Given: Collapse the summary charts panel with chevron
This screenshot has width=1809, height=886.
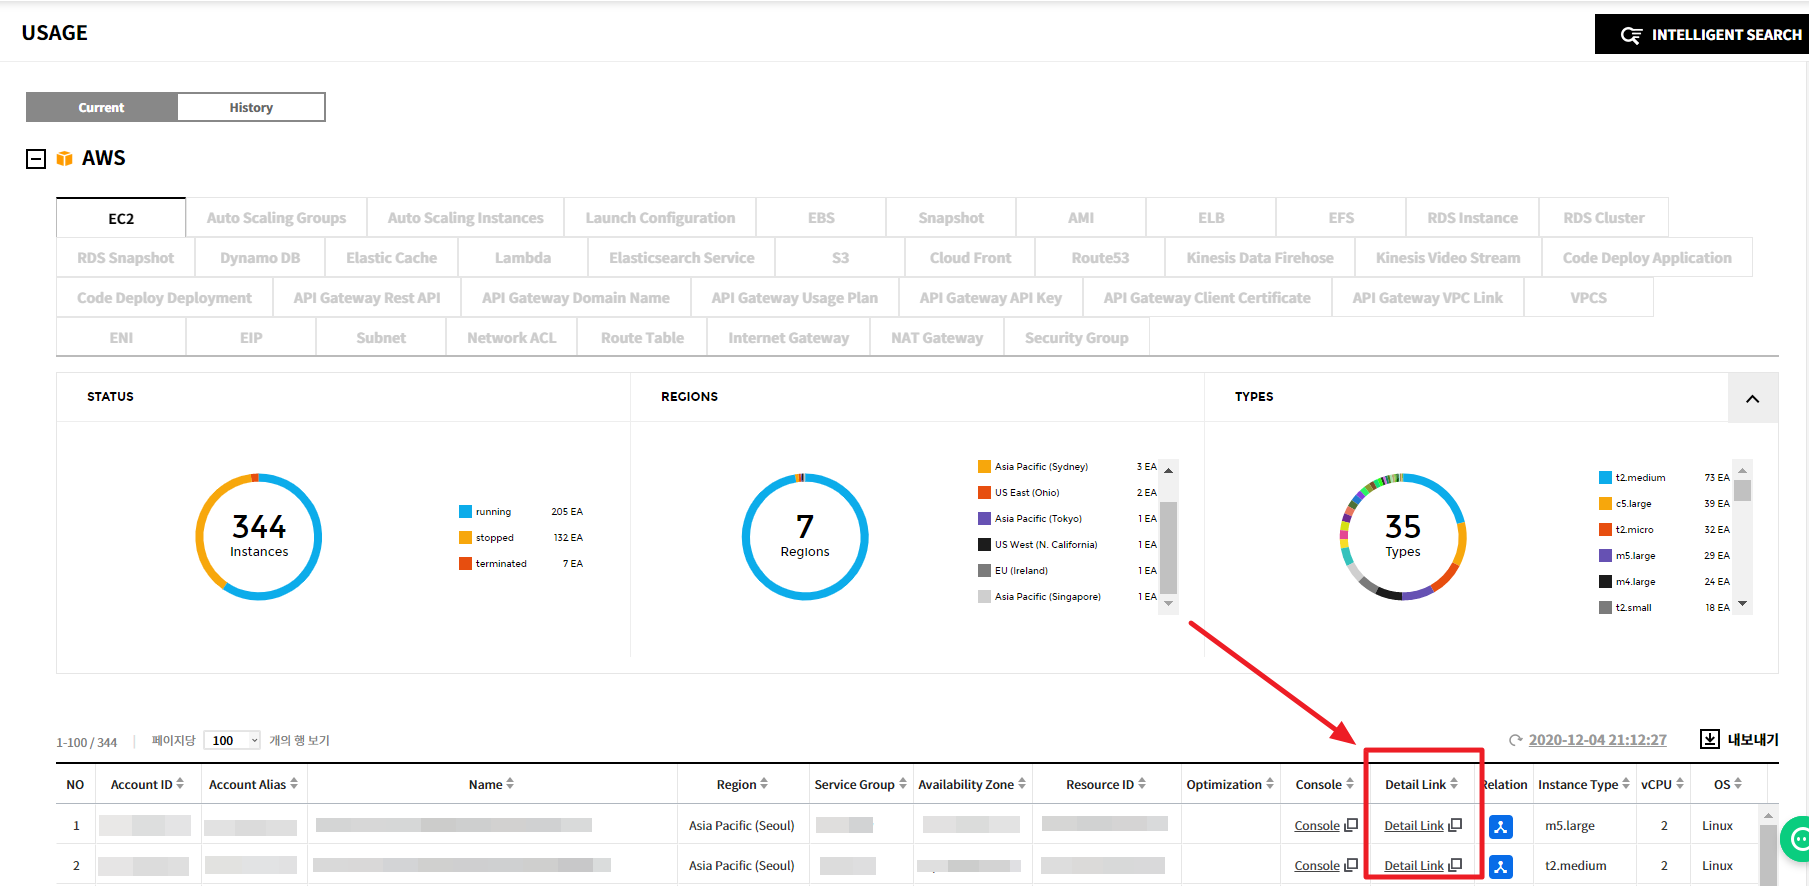Looking at the screenshot, I should point(1752,398).
